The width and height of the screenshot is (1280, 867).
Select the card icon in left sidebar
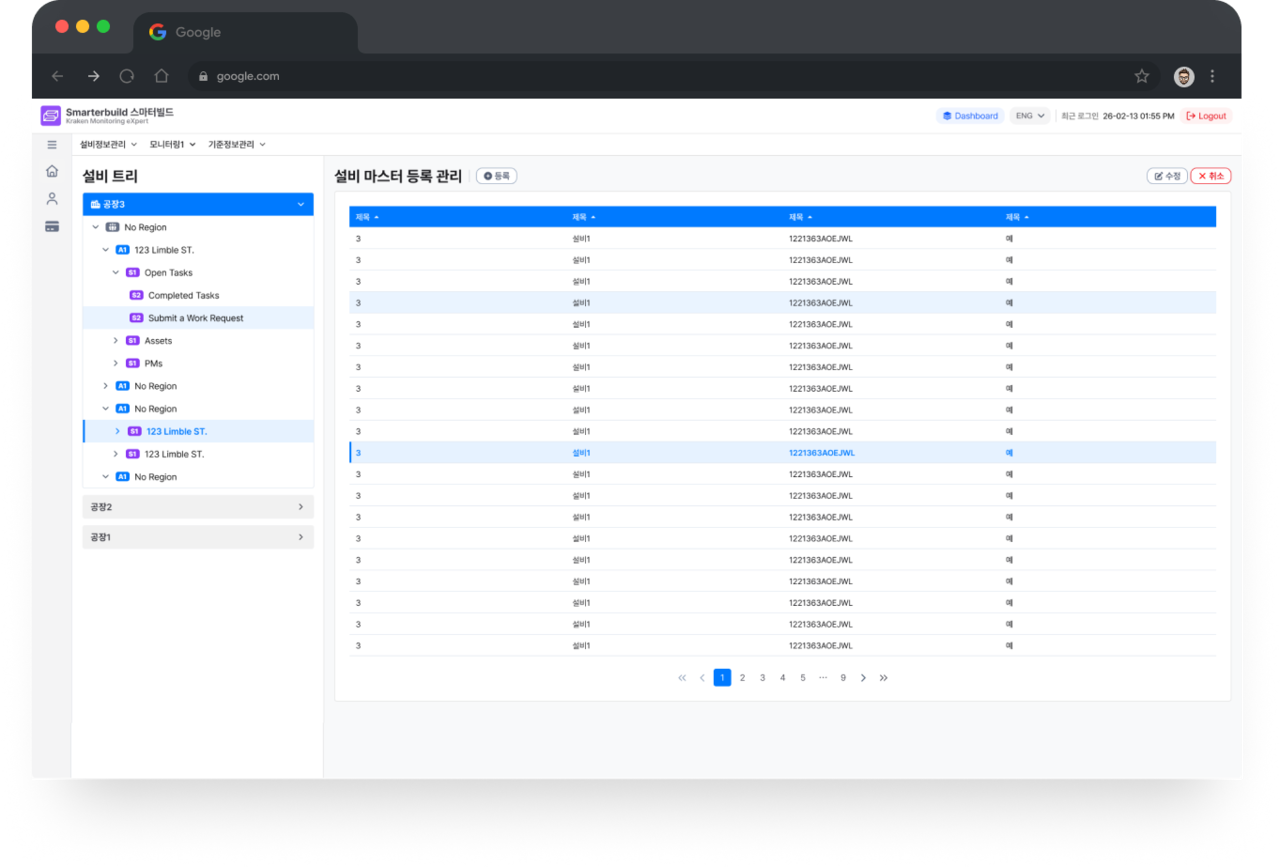52,227
